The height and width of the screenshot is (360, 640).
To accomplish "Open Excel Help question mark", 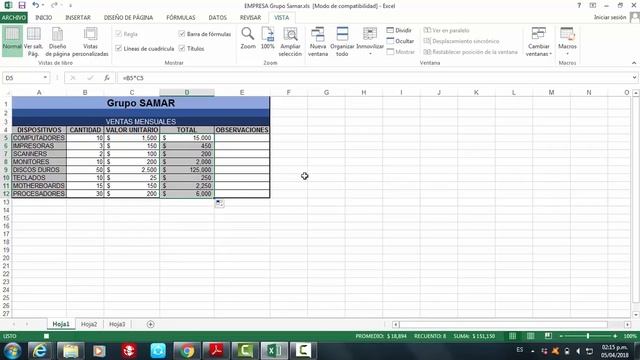I will click(579, 5).
